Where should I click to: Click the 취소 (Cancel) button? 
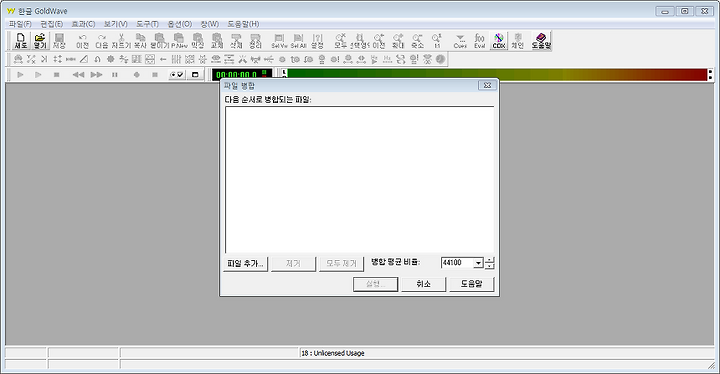click(x=423, y=284)
